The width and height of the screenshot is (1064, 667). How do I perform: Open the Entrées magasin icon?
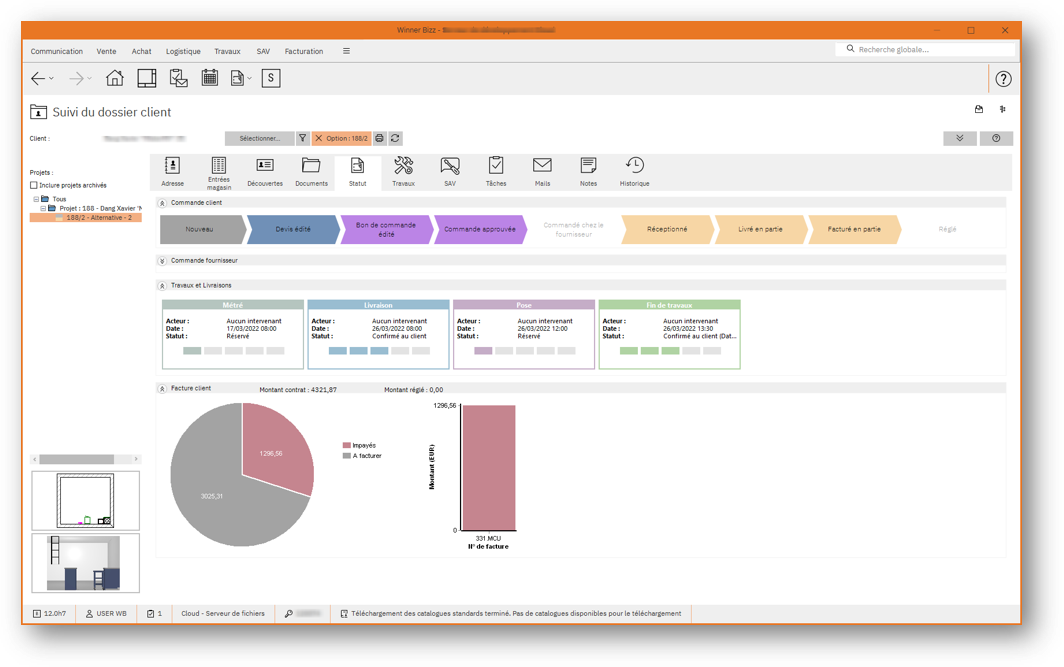tap(218, 170)
